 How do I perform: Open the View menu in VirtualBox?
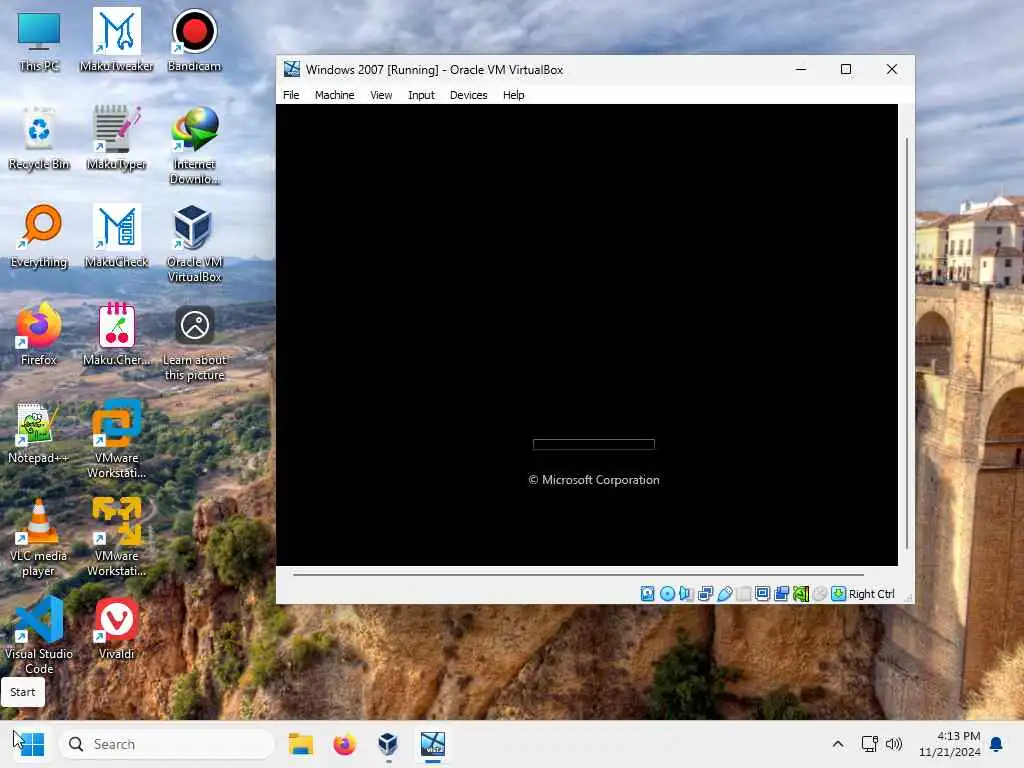[x=381, y=95]
